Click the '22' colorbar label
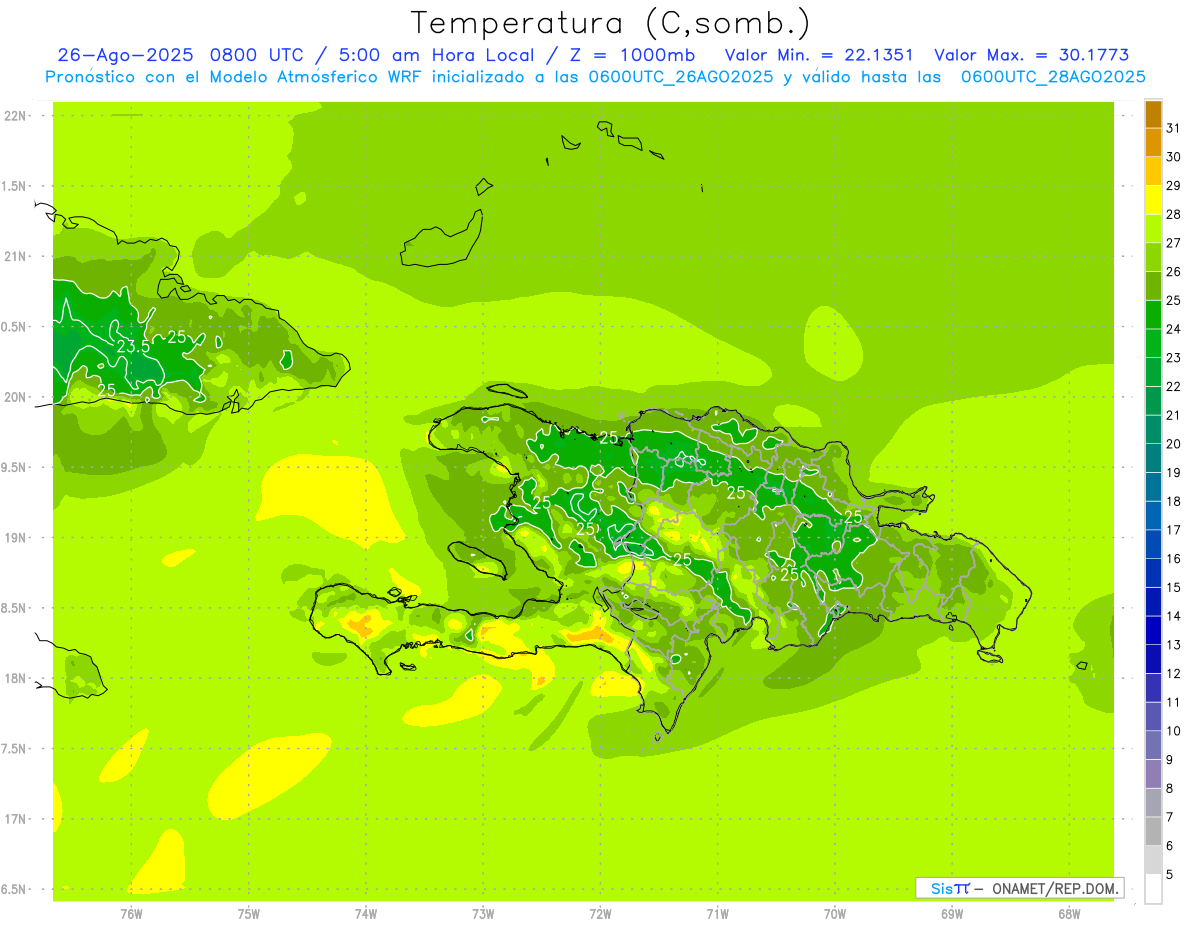This screenshot has height=927, width=1200. 1173,387
